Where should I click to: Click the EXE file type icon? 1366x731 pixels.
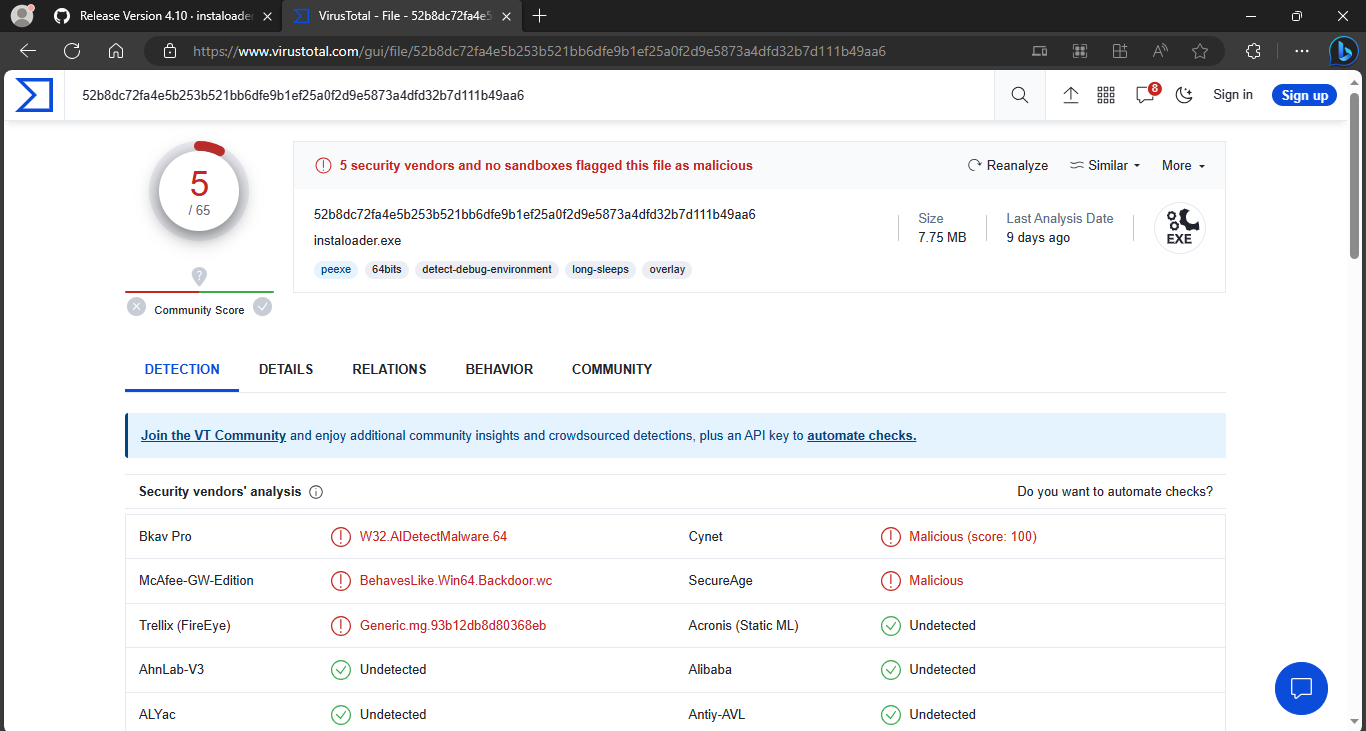click(x=1180, y=228)
